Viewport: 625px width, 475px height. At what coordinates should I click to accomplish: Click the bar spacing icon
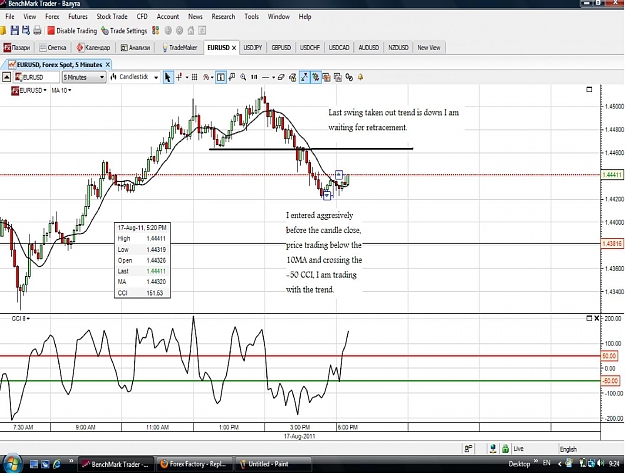(254, 77)
